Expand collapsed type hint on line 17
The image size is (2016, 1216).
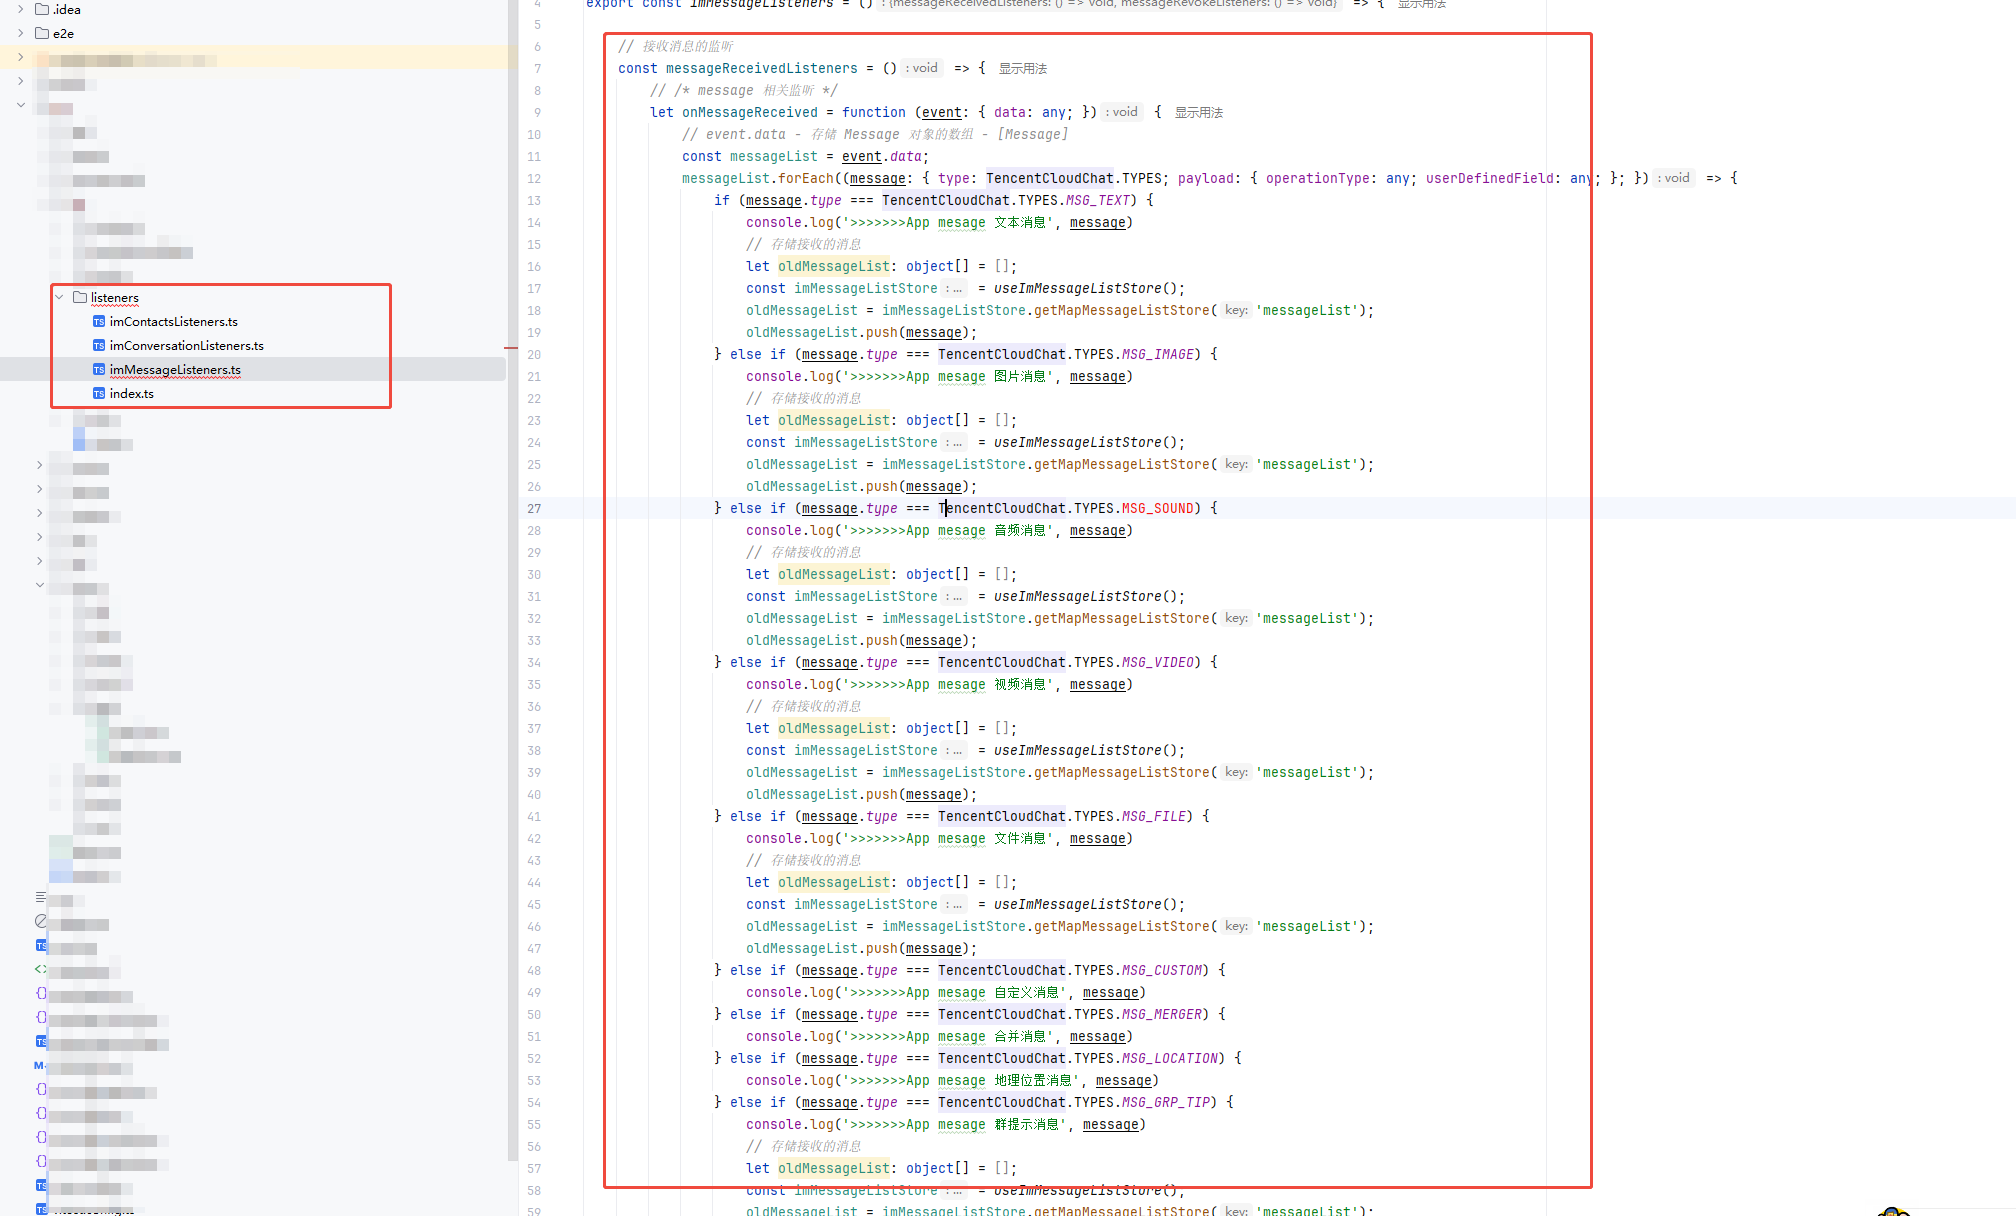coord(955,289)
